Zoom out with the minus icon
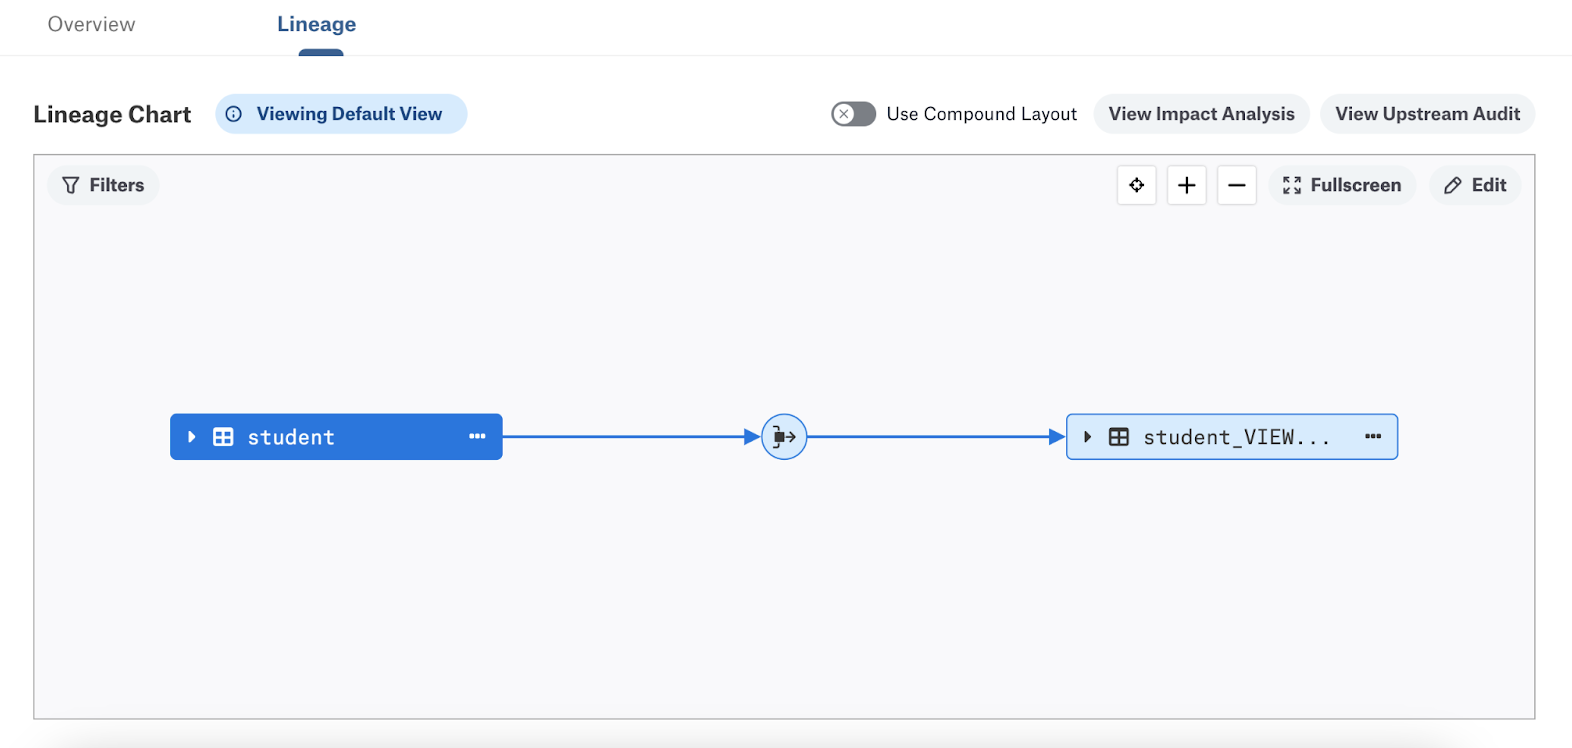 click(1236, 185)
